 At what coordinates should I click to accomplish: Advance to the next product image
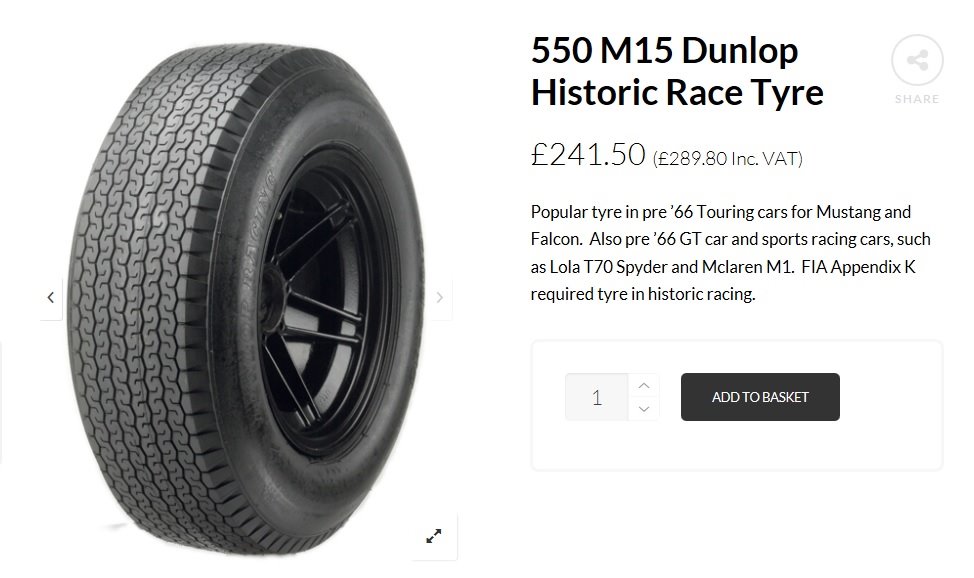[x=439, y=297]
